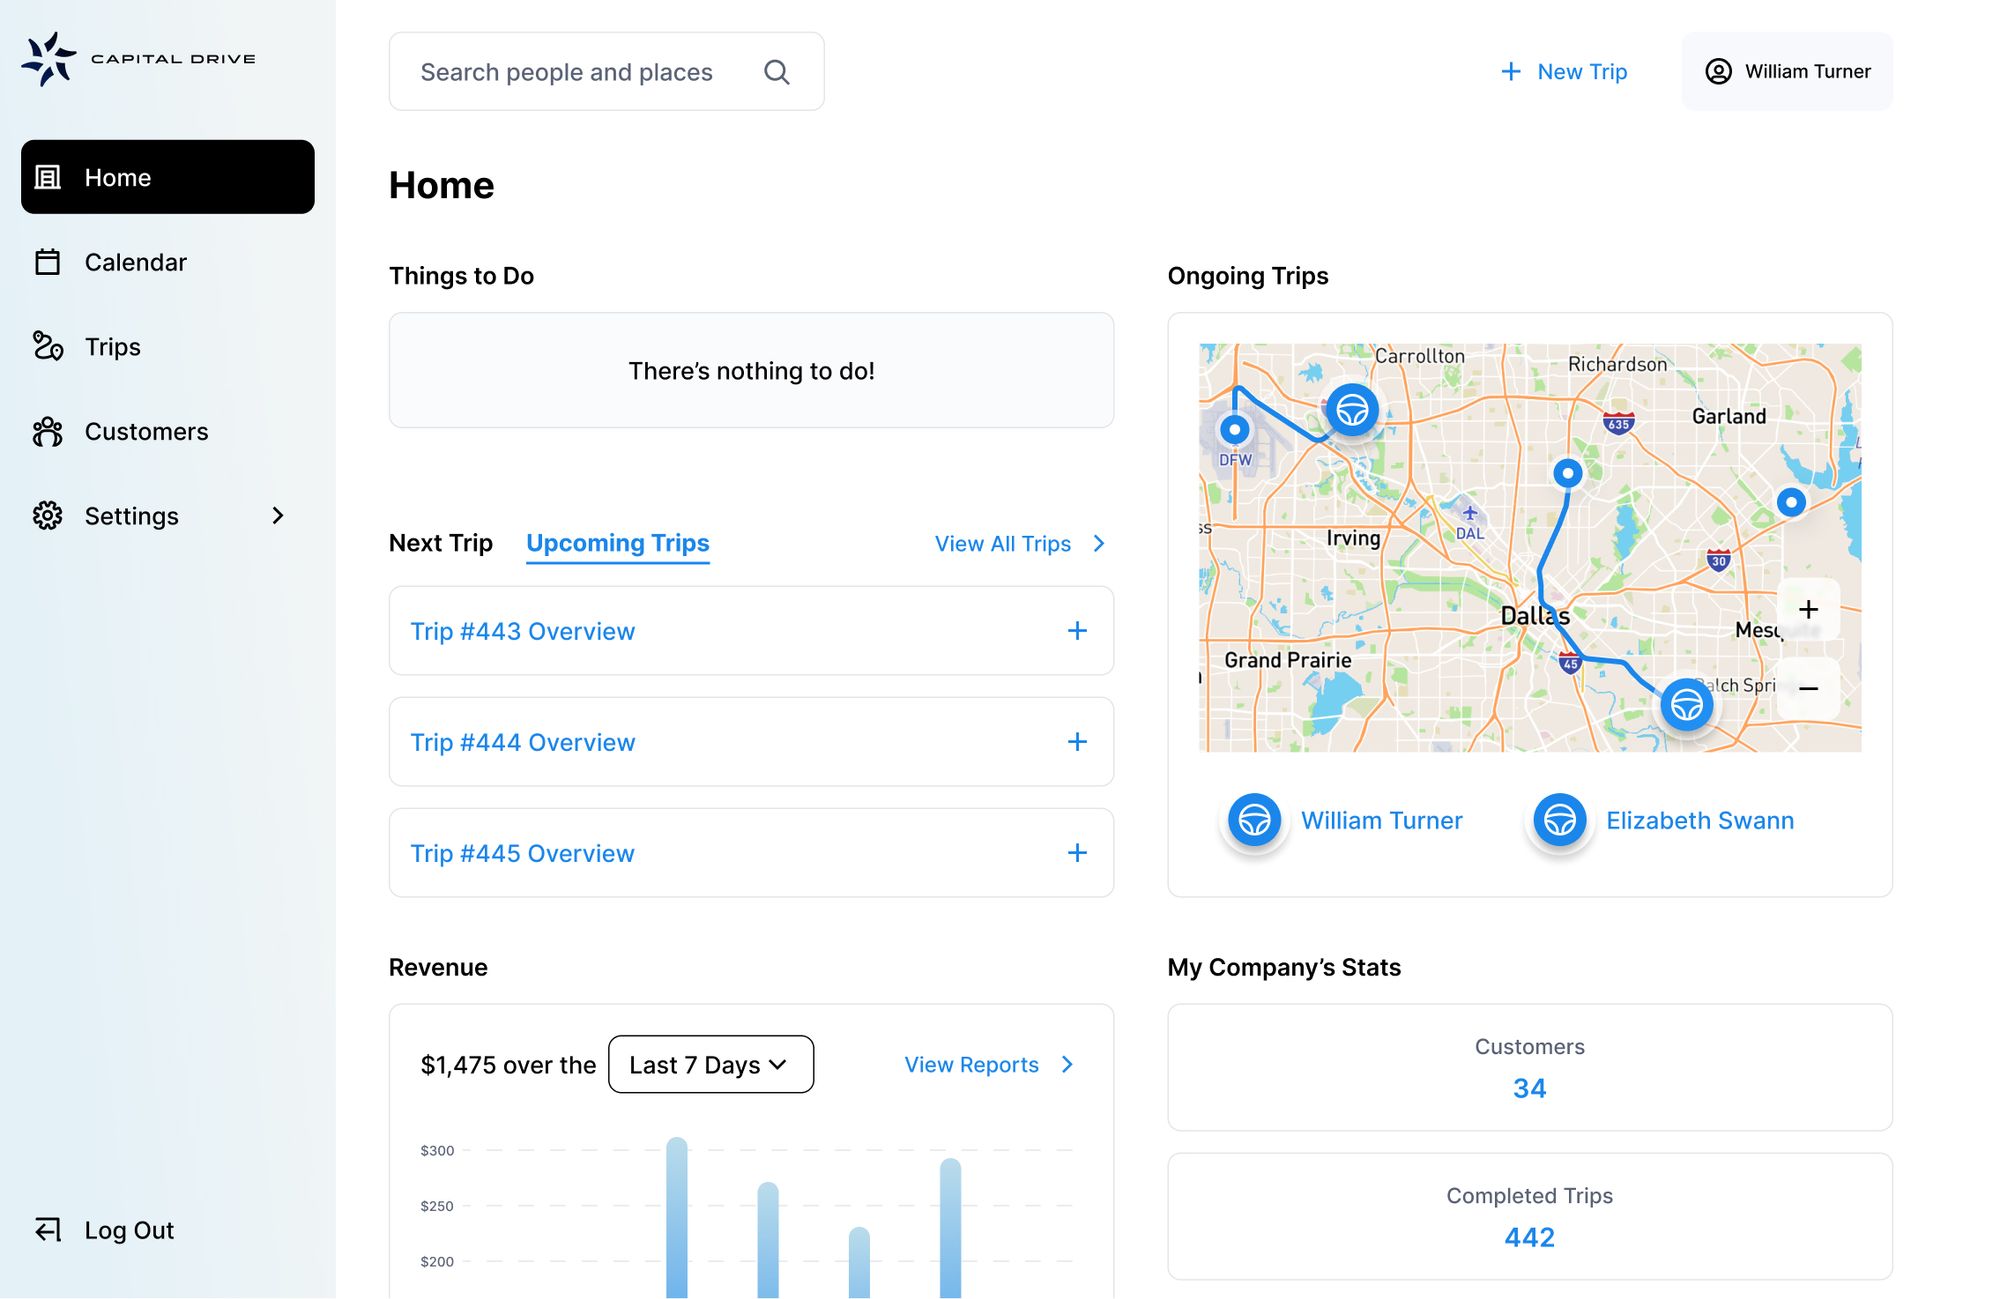Click the search people and places field
Viewport: 2000px width, 1299px height.
coord(566,72)
